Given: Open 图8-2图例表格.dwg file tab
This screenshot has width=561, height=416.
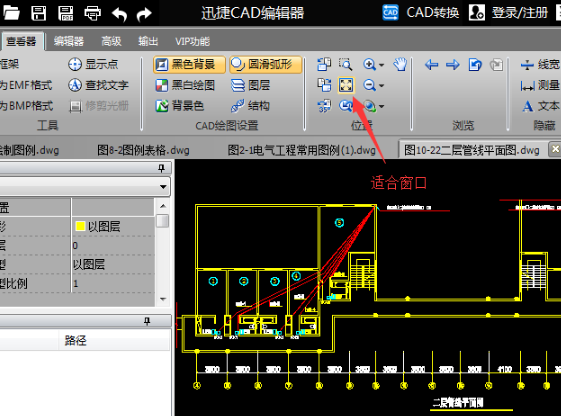Looking at the screenshot, I should [143, 150].
